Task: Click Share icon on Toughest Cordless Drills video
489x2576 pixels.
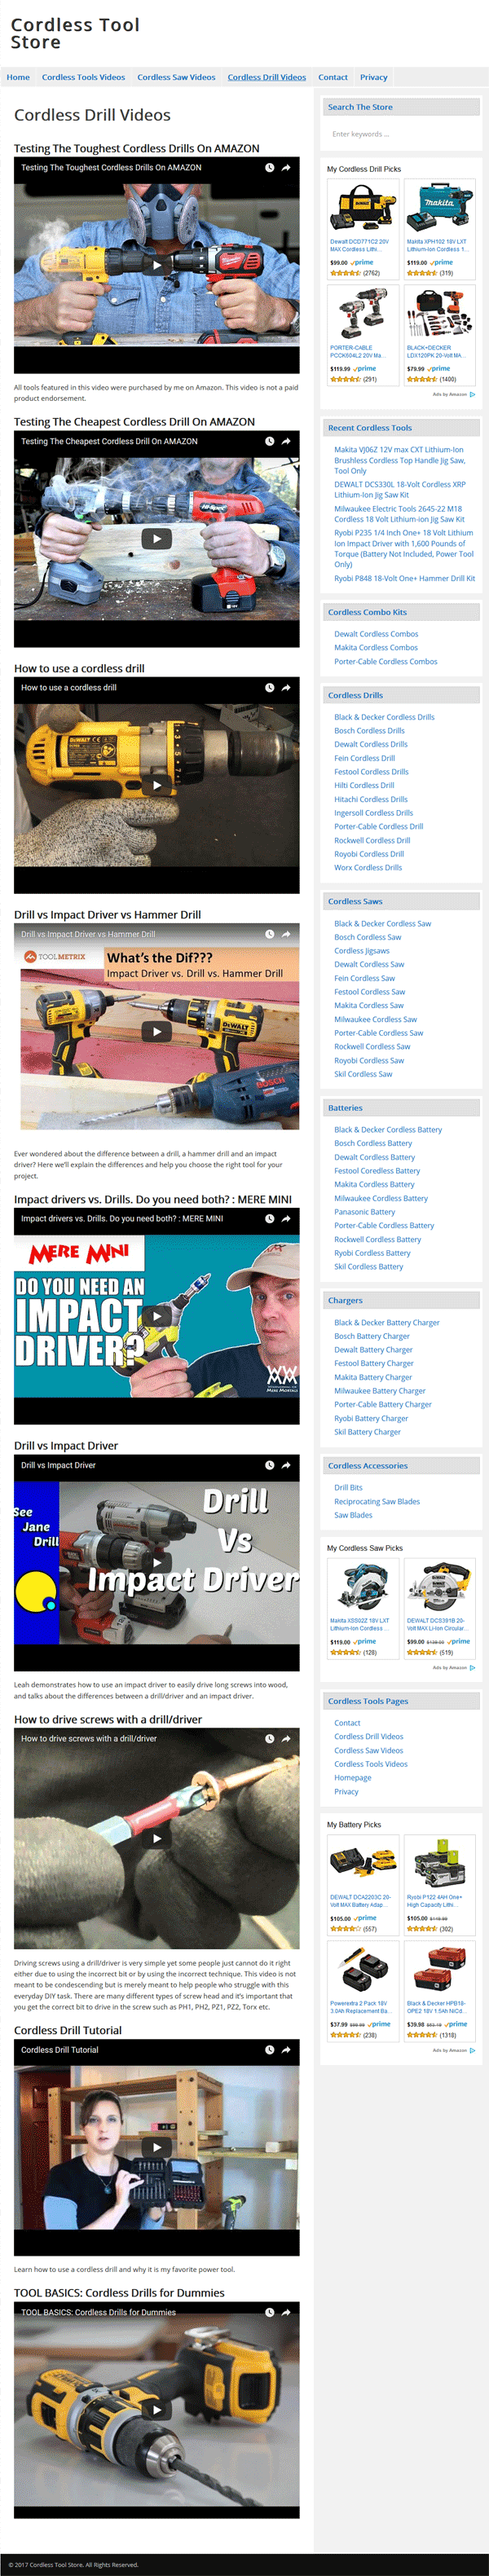Action: point(286,168)
